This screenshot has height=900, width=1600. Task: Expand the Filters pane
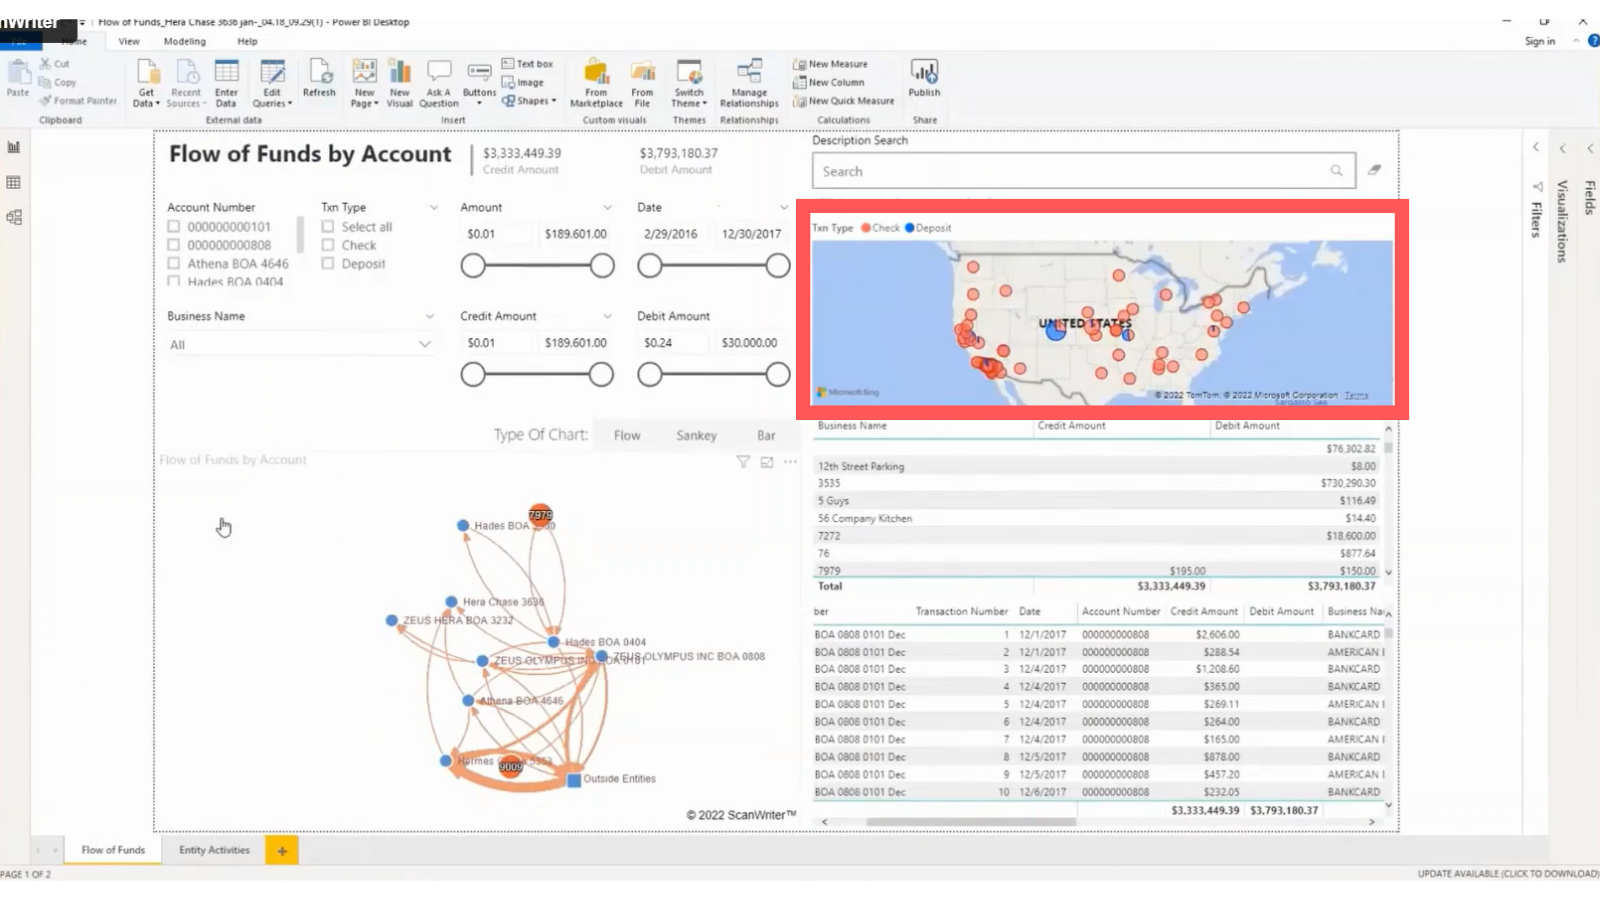(x=1536, y=147)
